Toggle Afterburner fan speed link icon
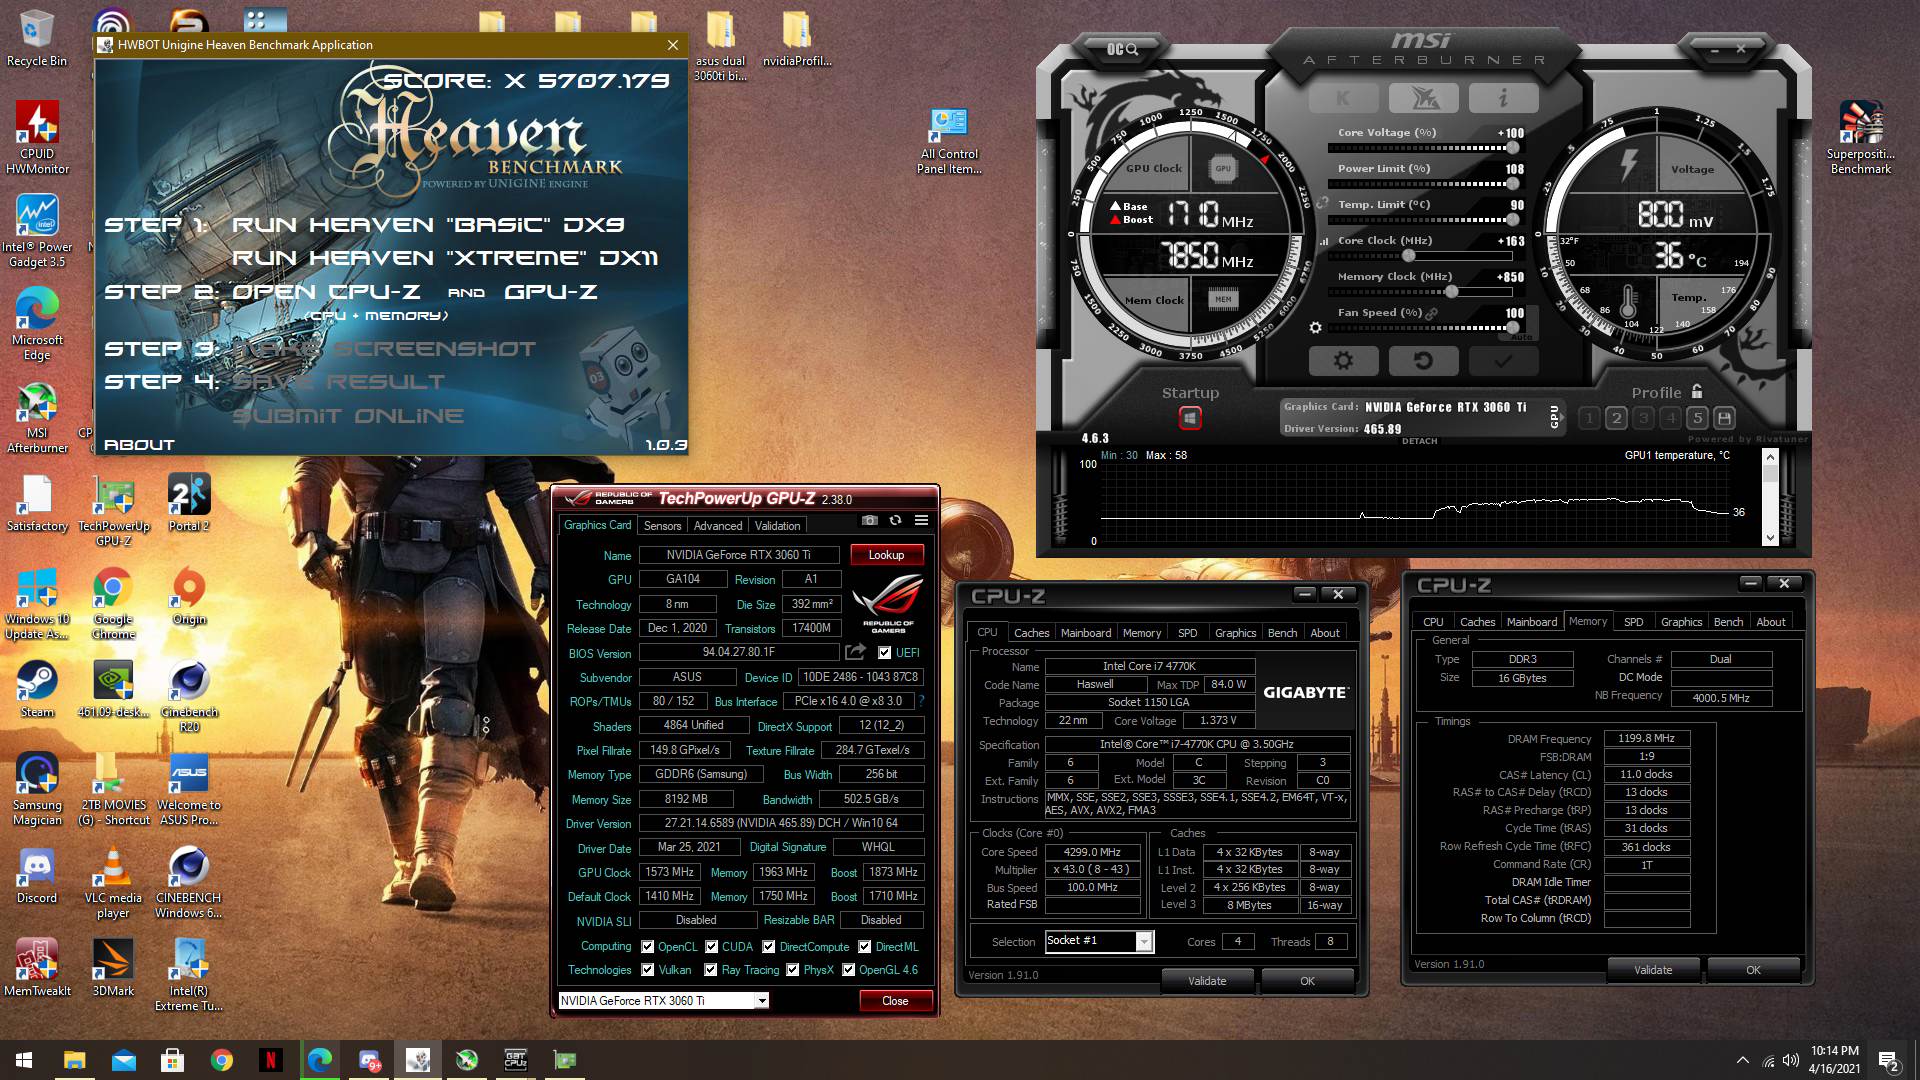This screenshot has width=1920, height=1080. (x=1431, y=313)
